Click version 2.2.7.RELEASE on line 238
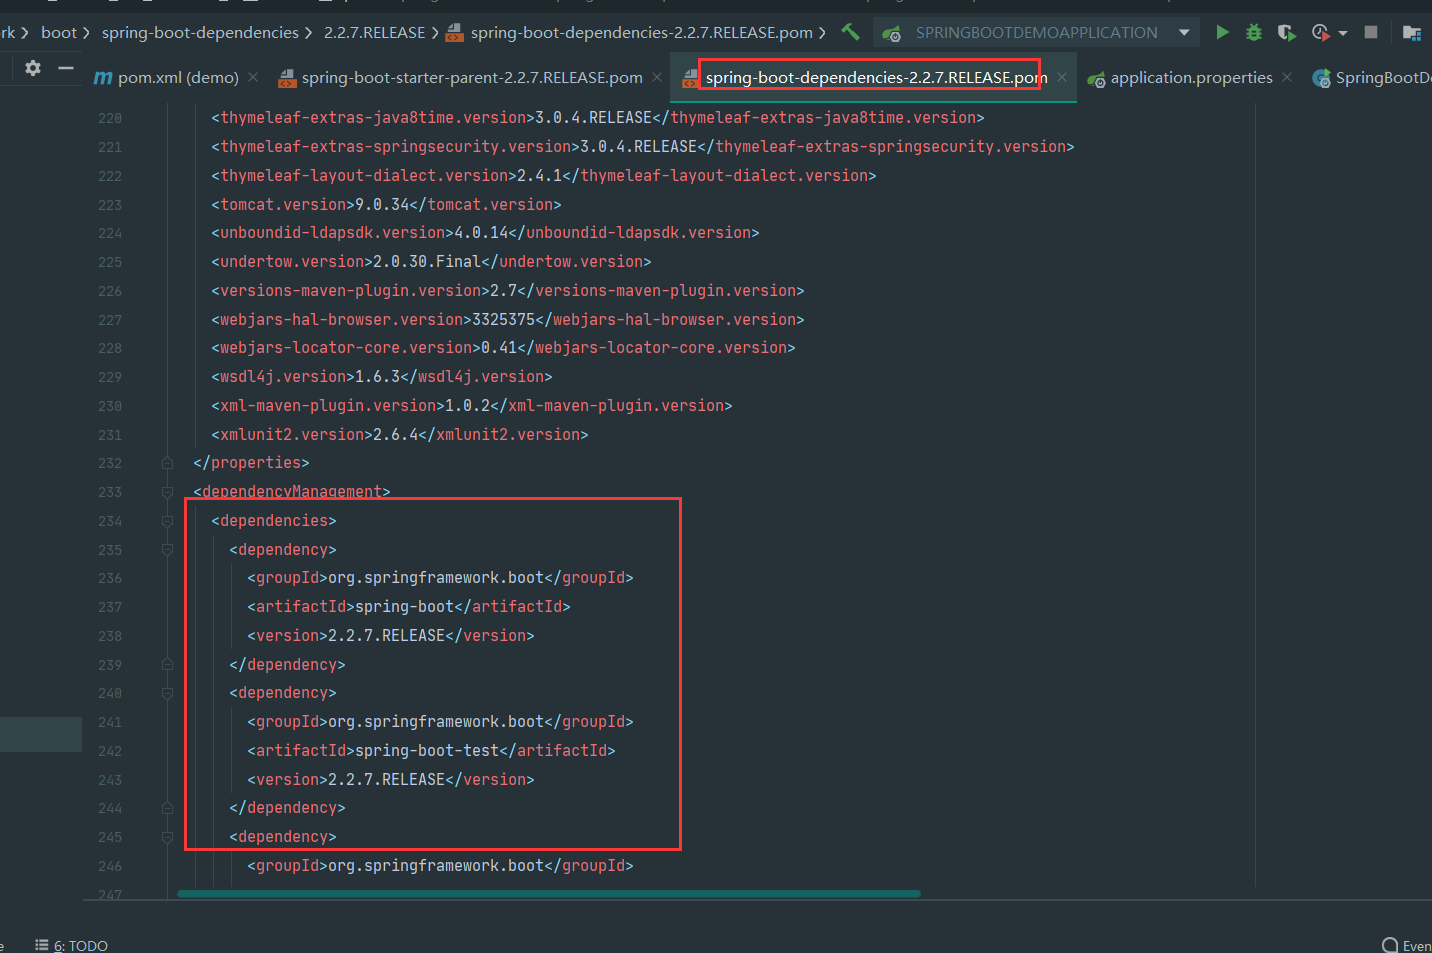The width and height of the screenshot is (1432, 953). [386, 636]
